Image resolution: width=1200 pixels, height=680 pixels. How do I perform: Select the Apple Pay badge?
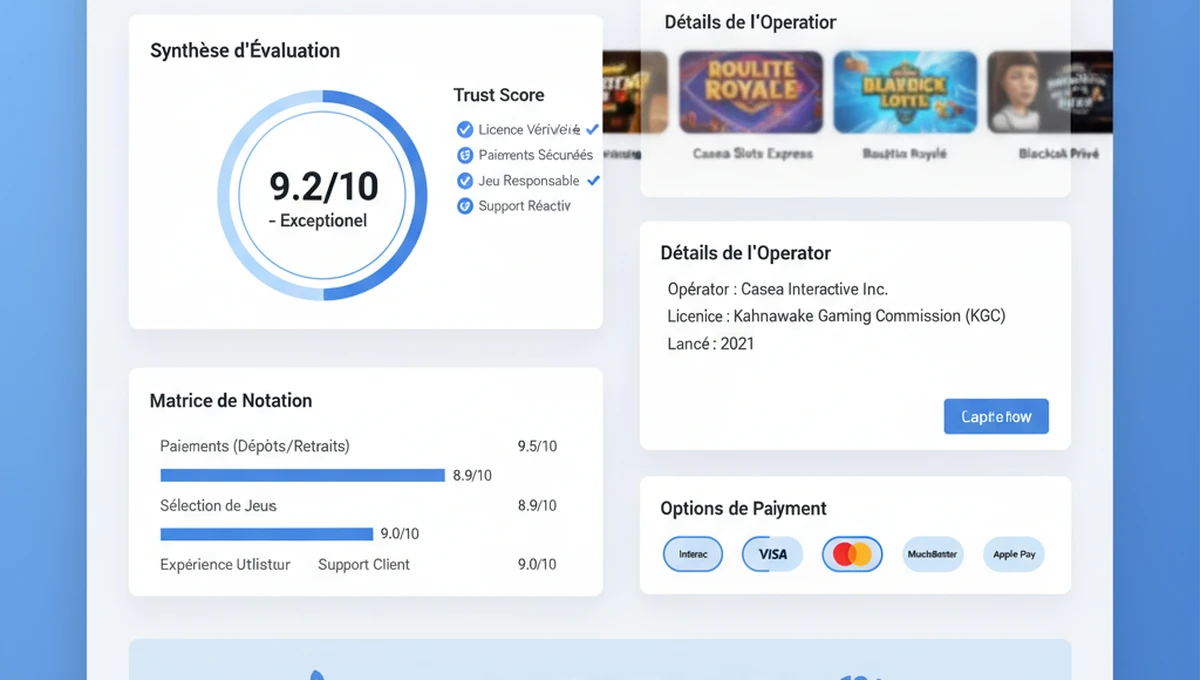[1014, 553]
